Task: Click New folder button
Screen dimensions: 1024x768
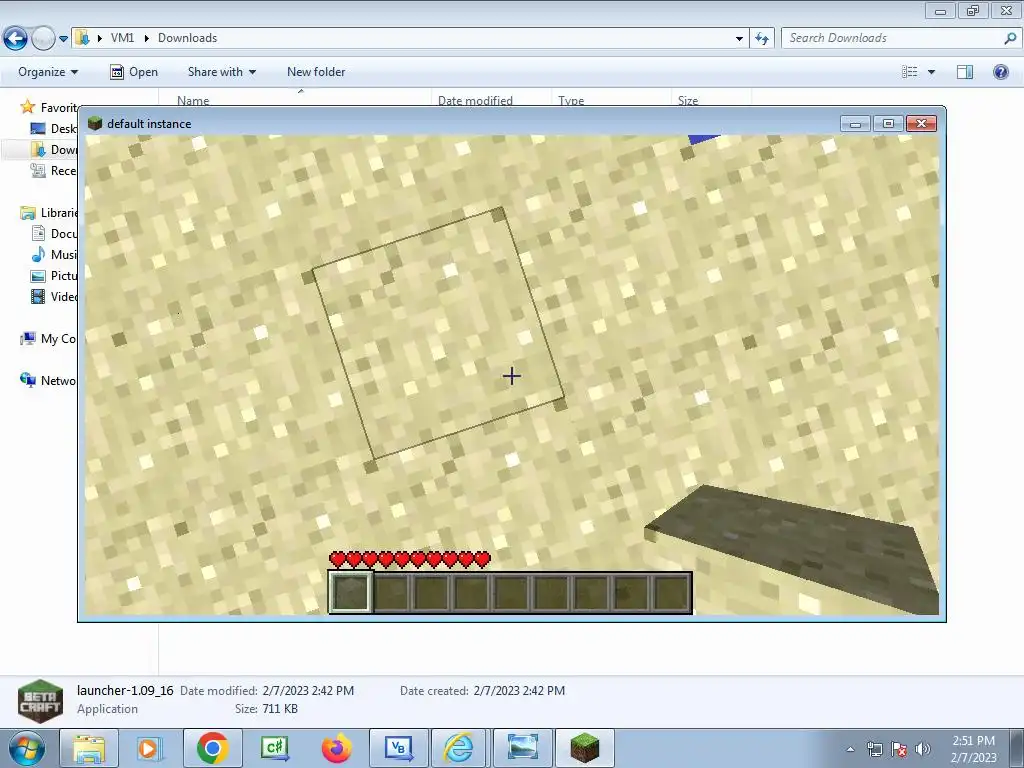Action: point(316,72)
